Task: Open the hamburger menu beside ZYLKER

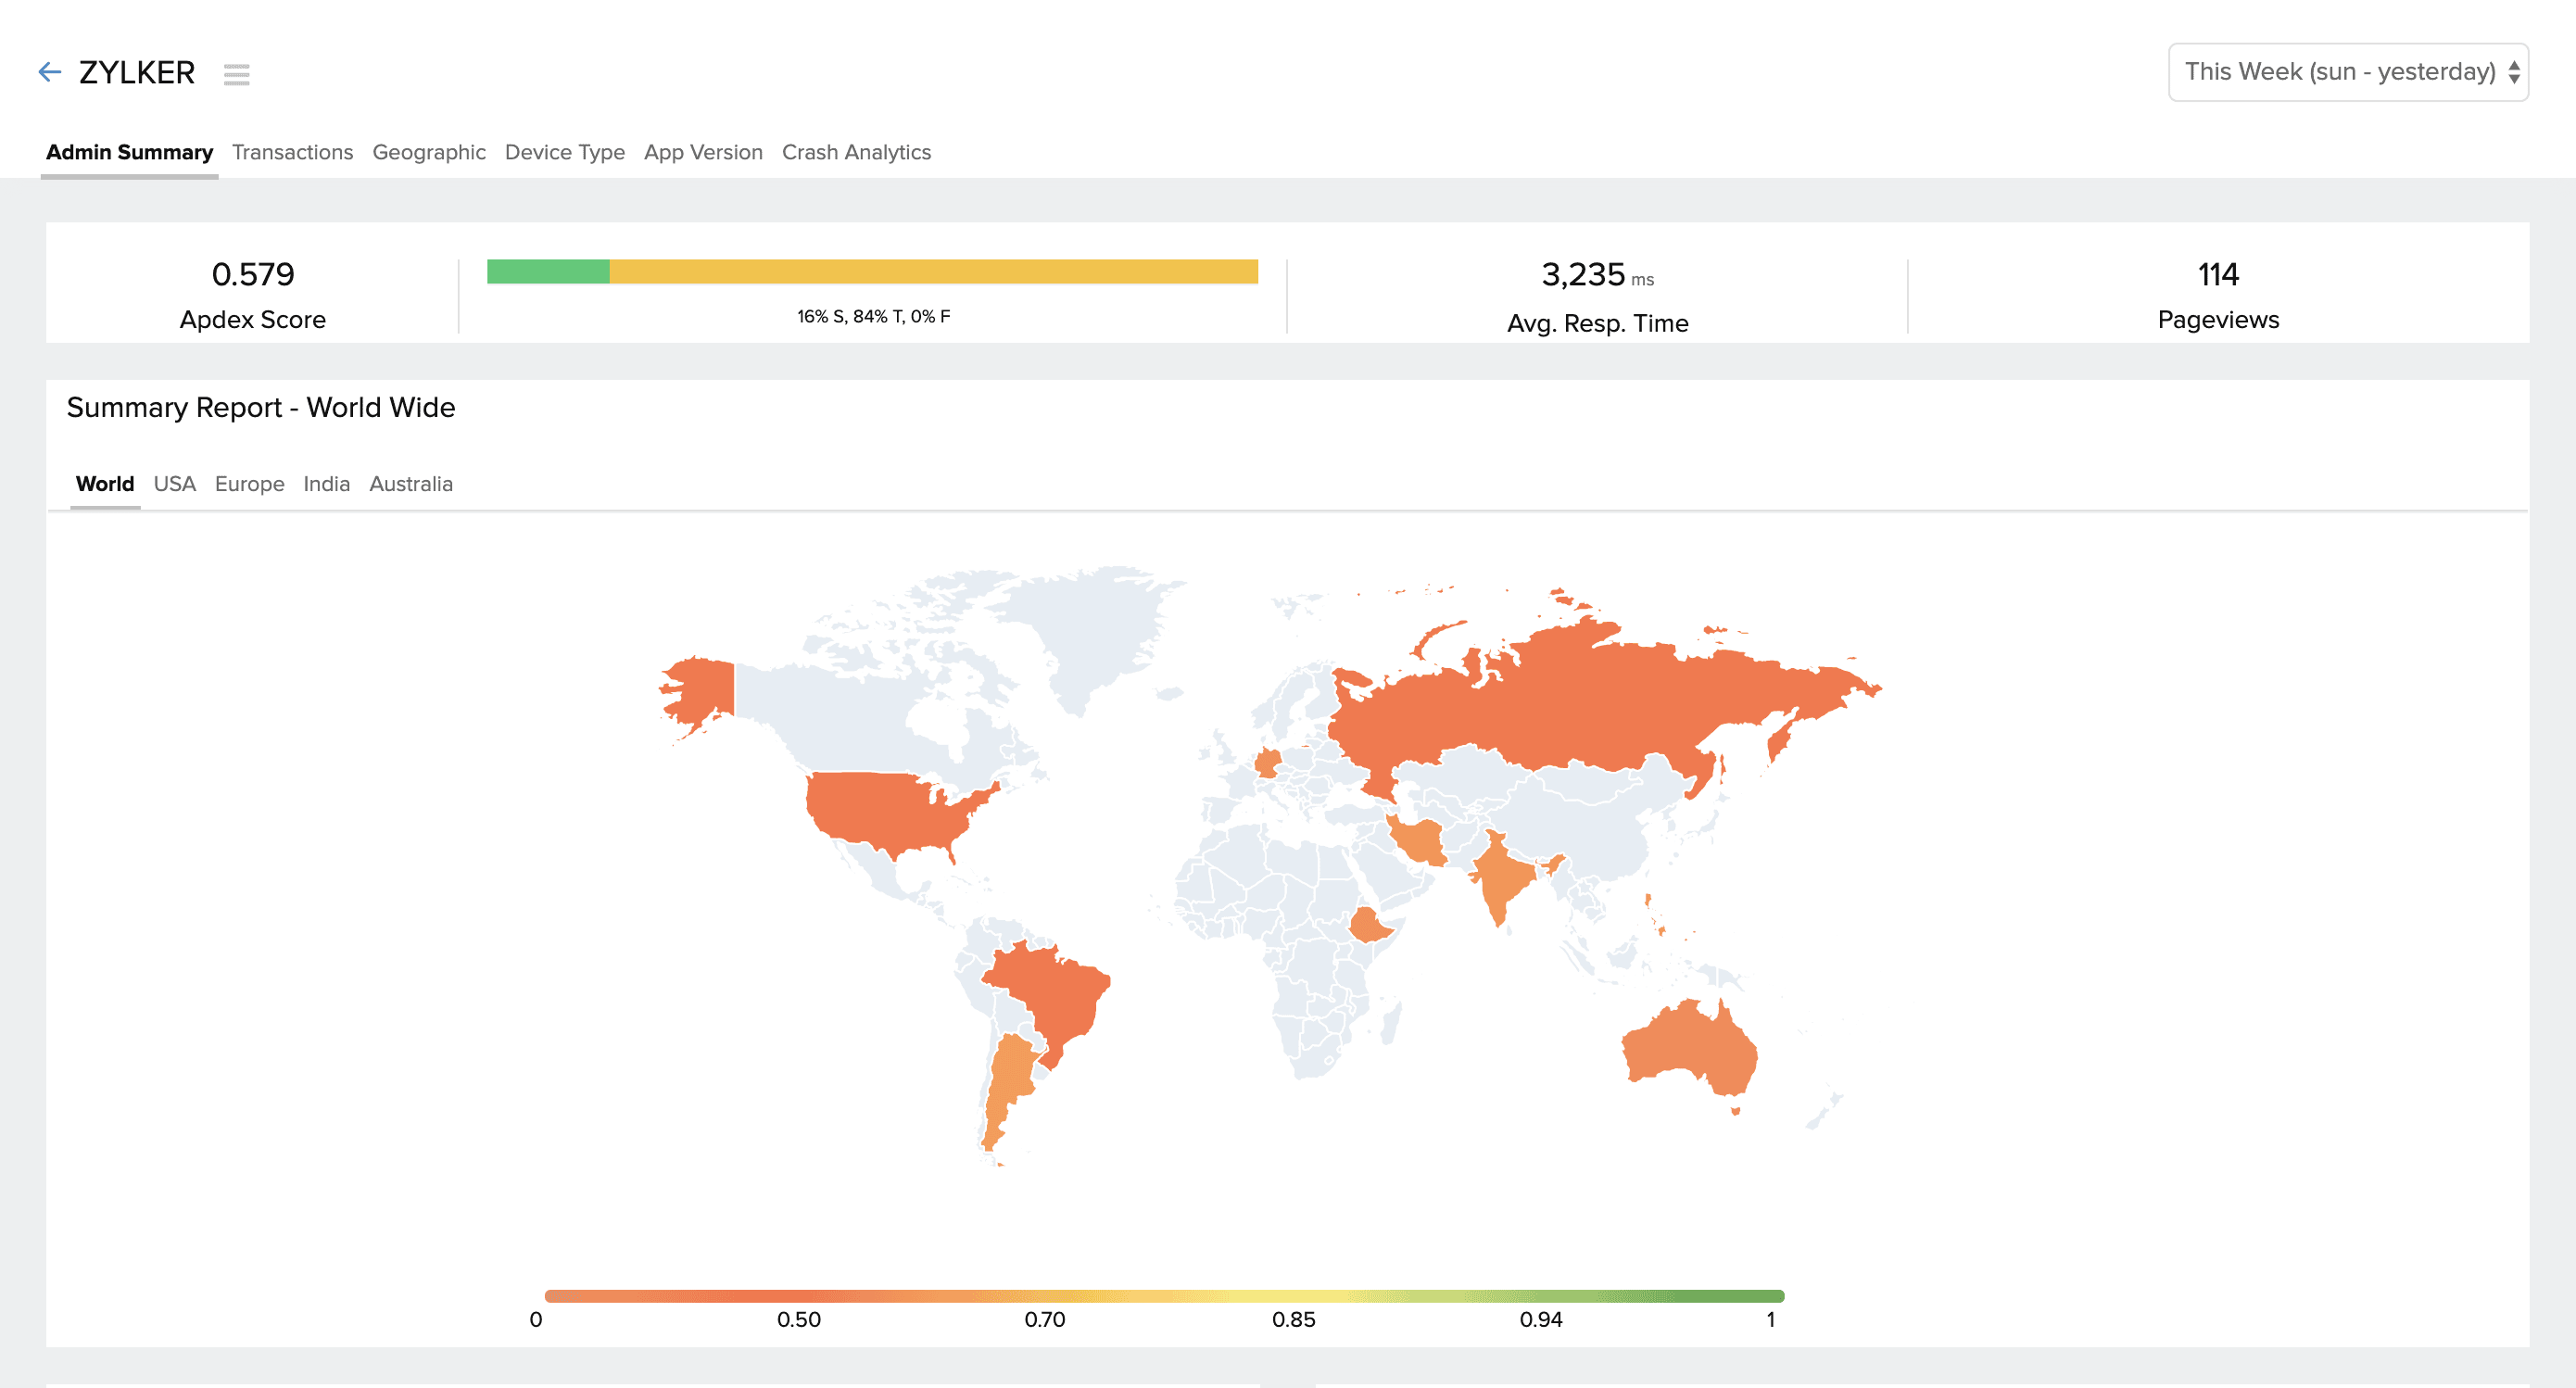Action: pyautogui.click(x=236, y=74)
